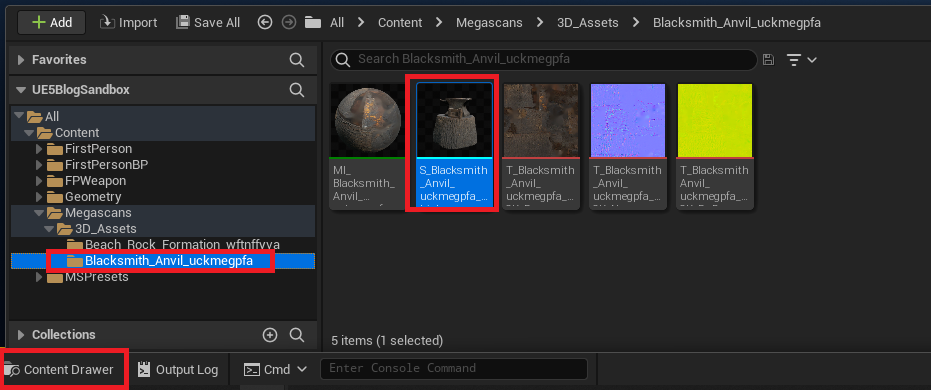Click the Import button
The height and width of the screenshot is (390, 931).
(128, 23)
